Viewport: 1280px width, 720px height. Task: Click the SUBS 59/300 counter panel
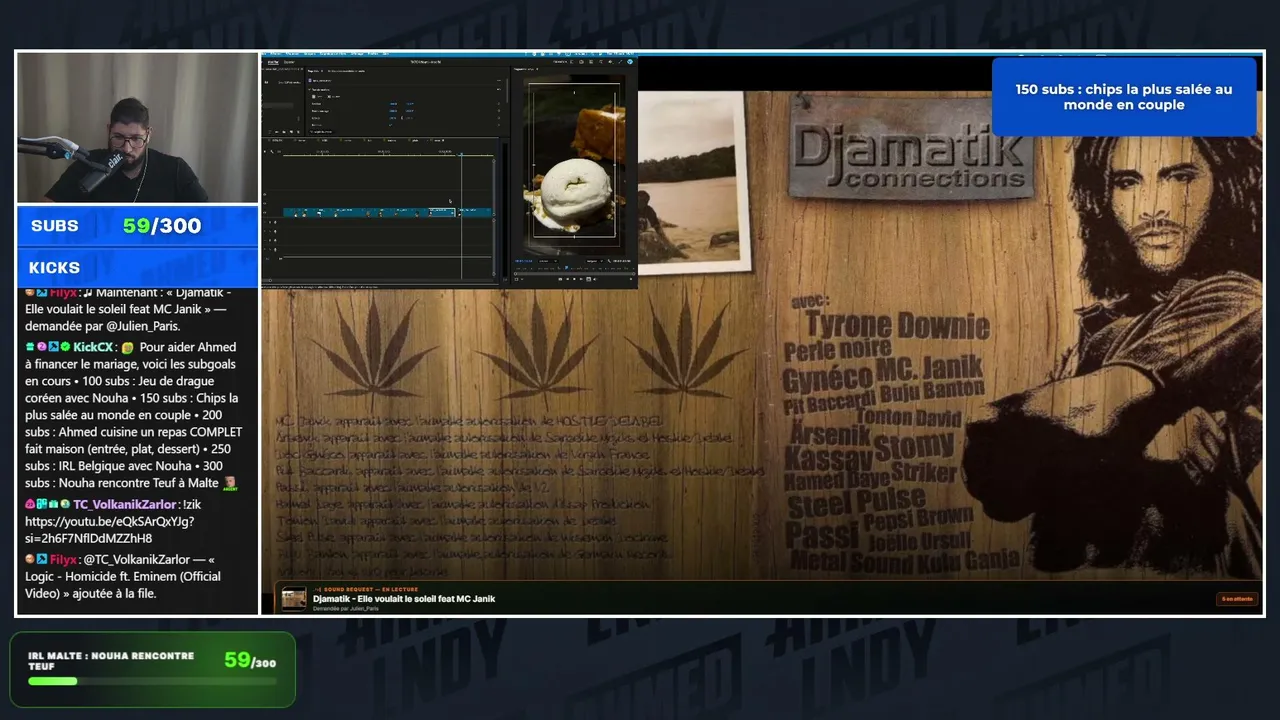(138, 226)
